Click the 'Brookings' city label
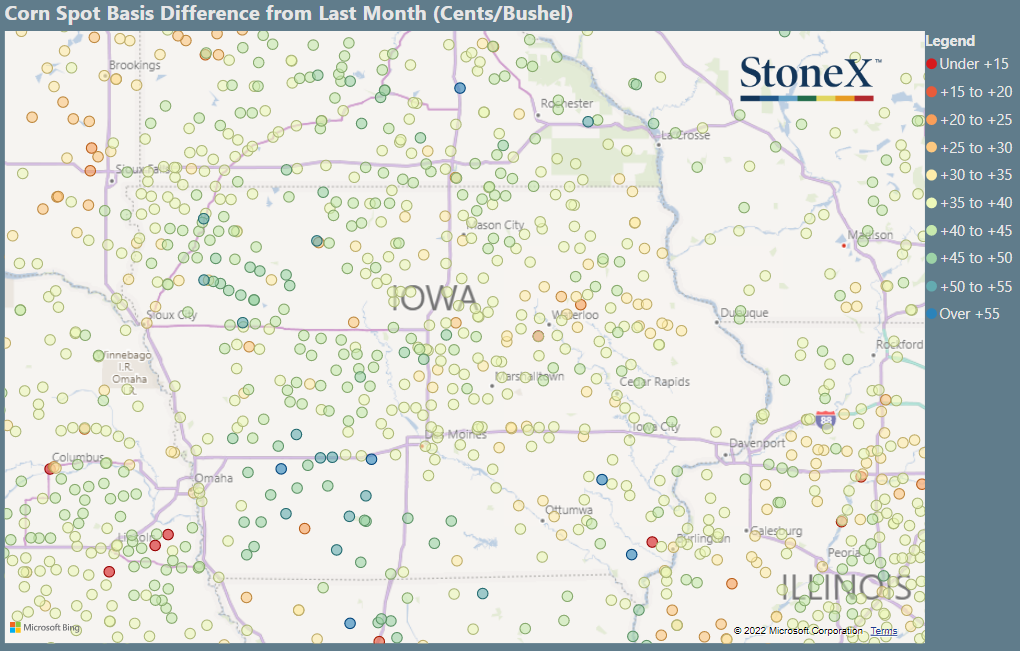Viewport: 1020px width, 651px height. pyautogui.click(x=135, y=65)
